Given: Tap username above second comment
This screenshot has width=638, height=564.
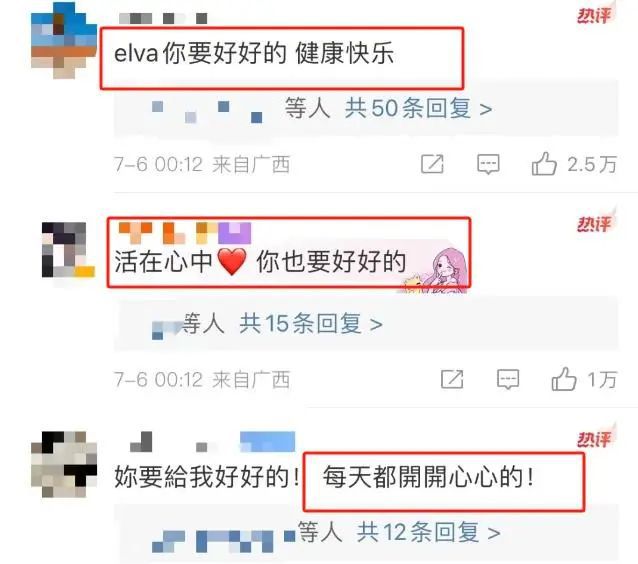Looking at the screenshot, I should click(184, 233).
